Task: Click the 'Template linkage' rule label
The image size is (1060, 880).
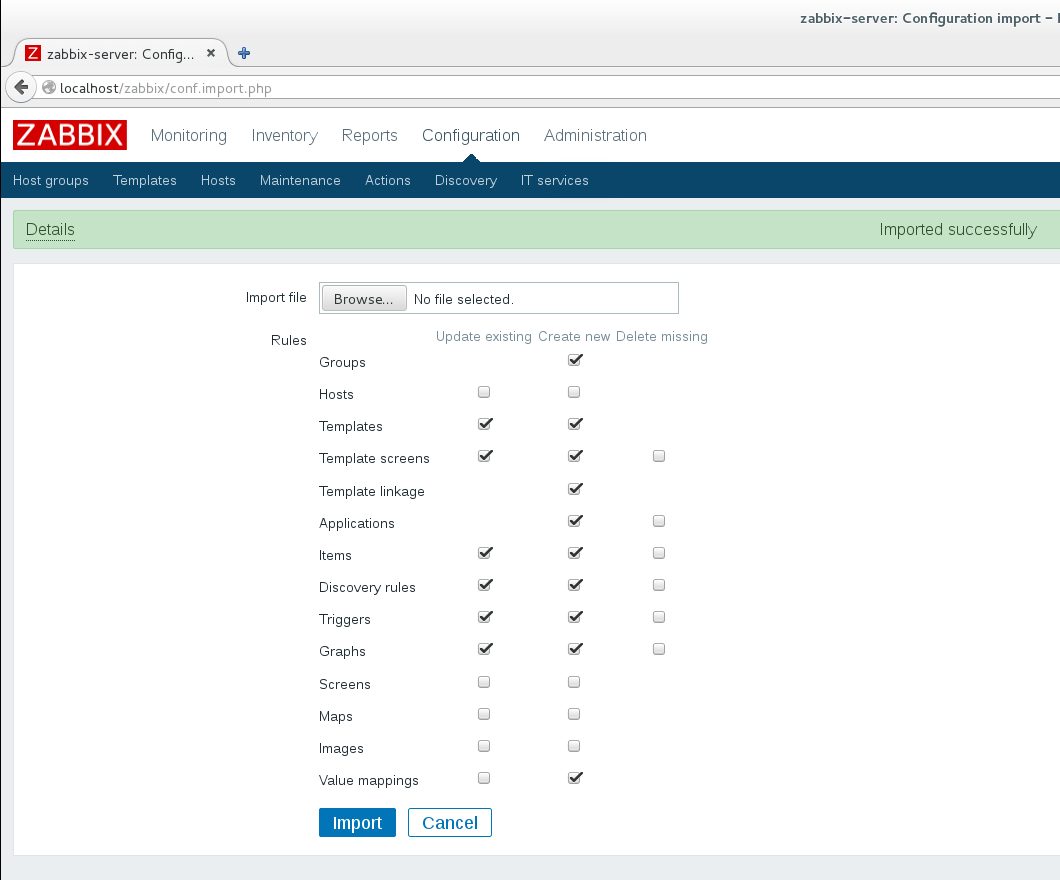Action: pos(372,491)
